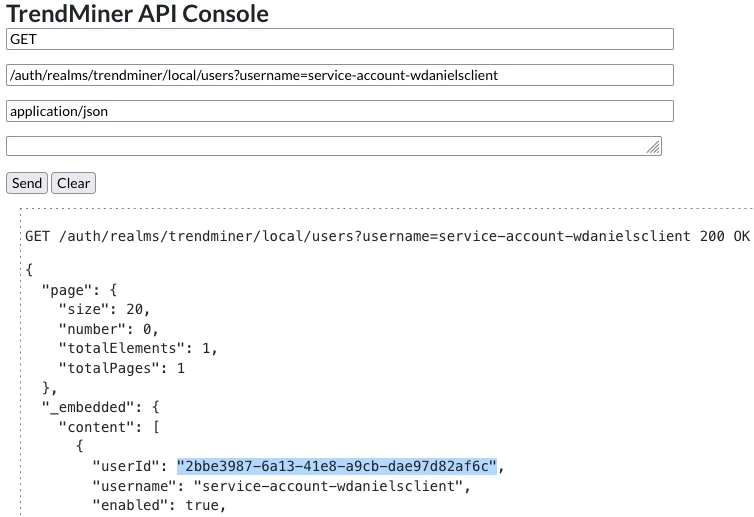Image resolution: width=754 pixels, height=517 pixels.
Task: Click the "totalElements": 1 line
Action: click(x=138, y=348)
